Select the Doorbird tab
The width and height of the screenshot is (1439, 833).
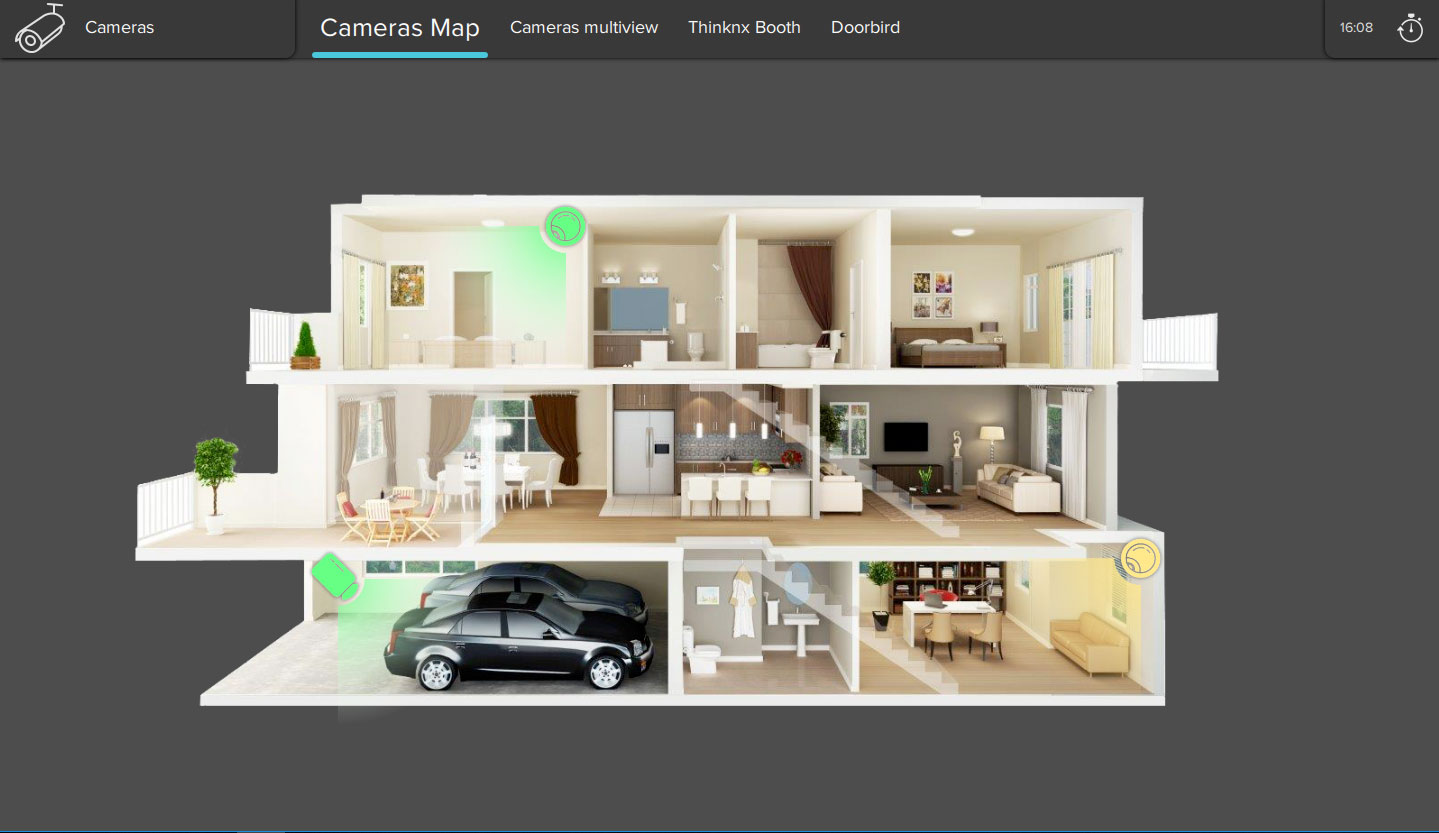[x=865, y=28]
